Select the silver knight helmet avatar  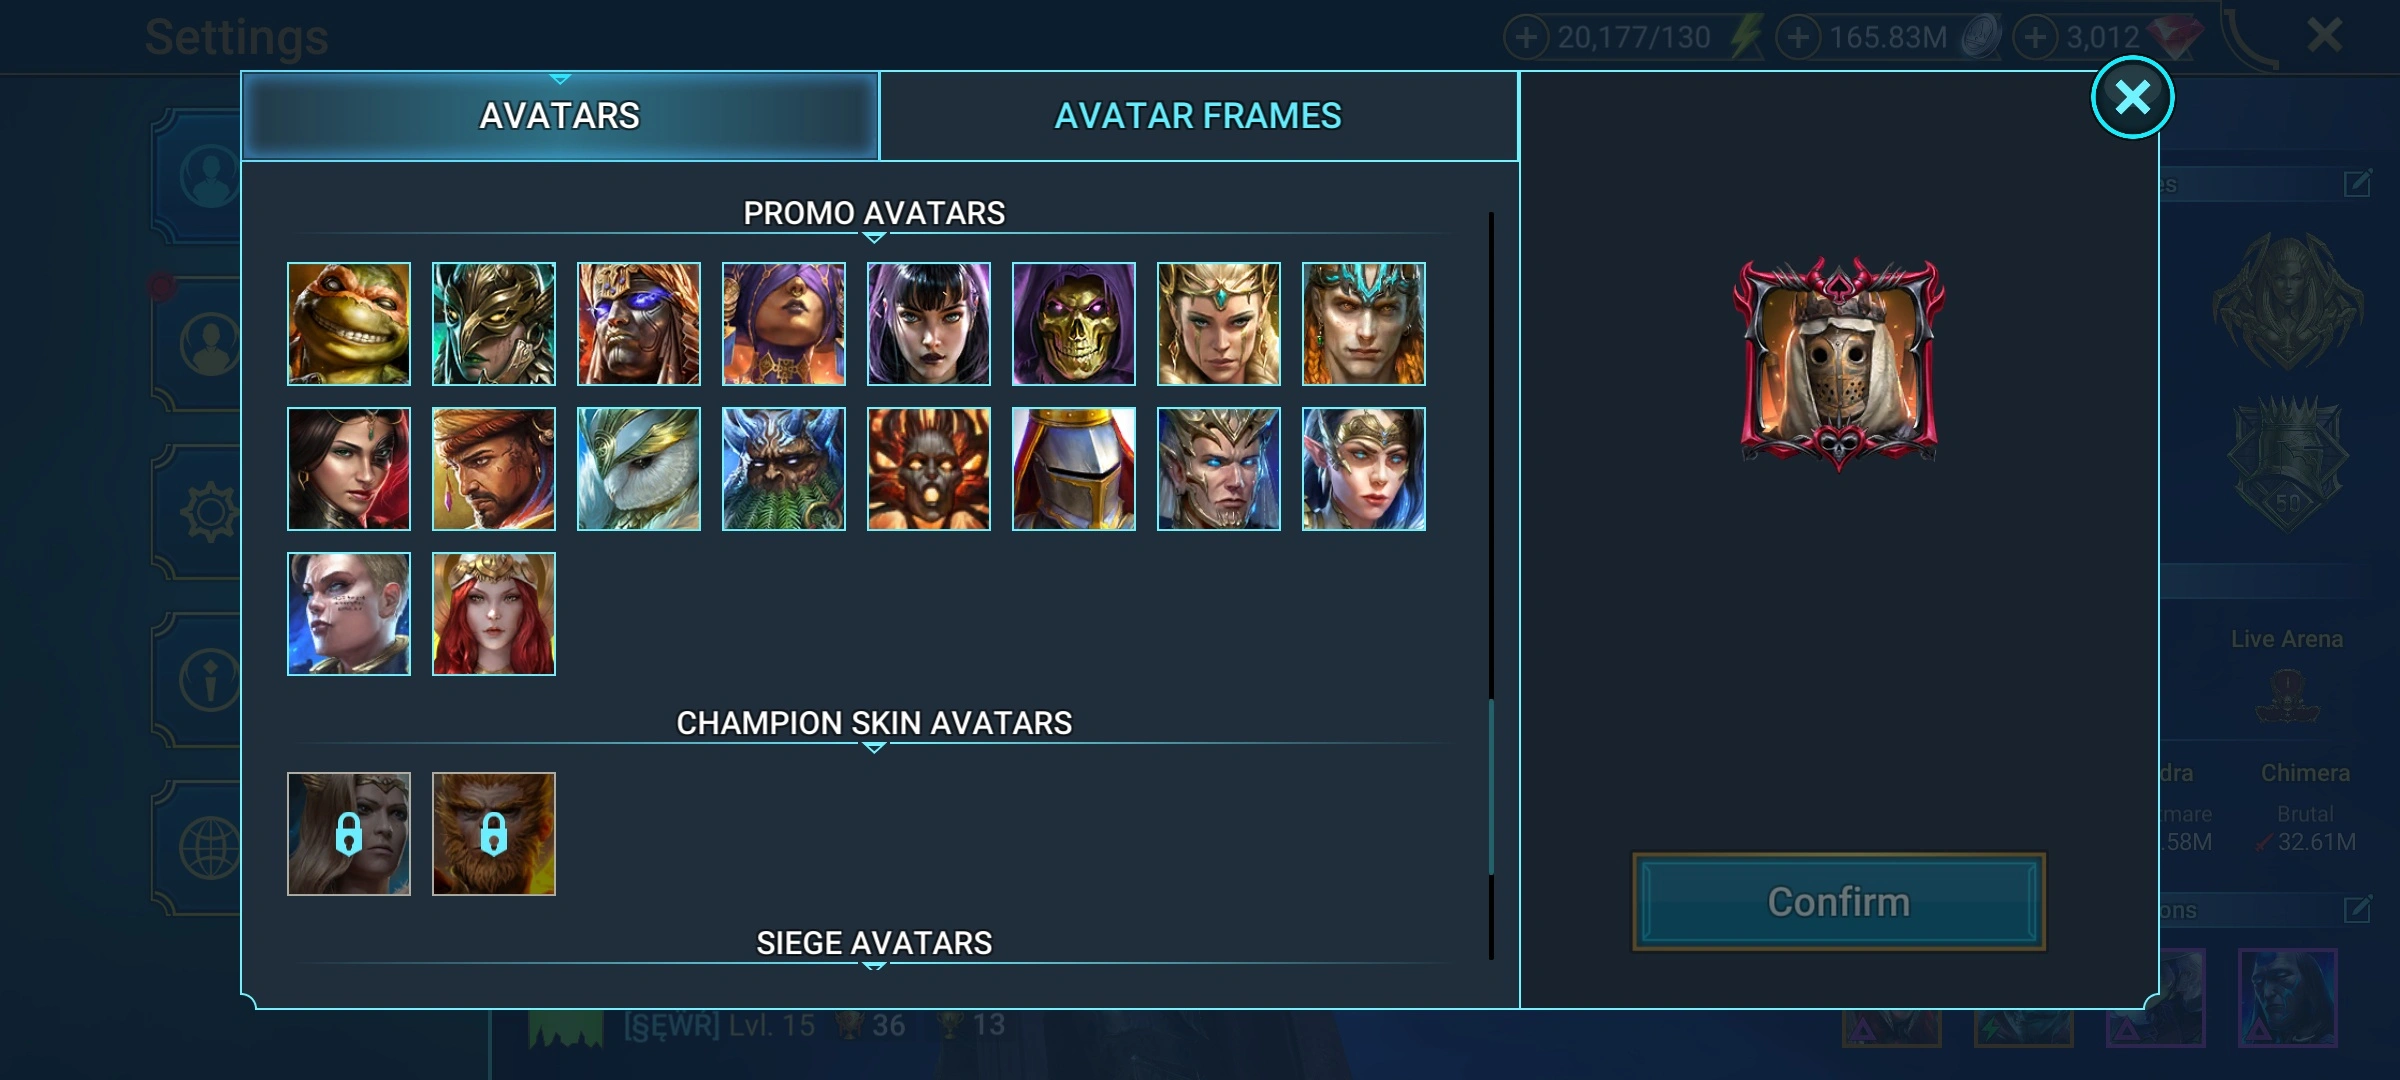1073,469
